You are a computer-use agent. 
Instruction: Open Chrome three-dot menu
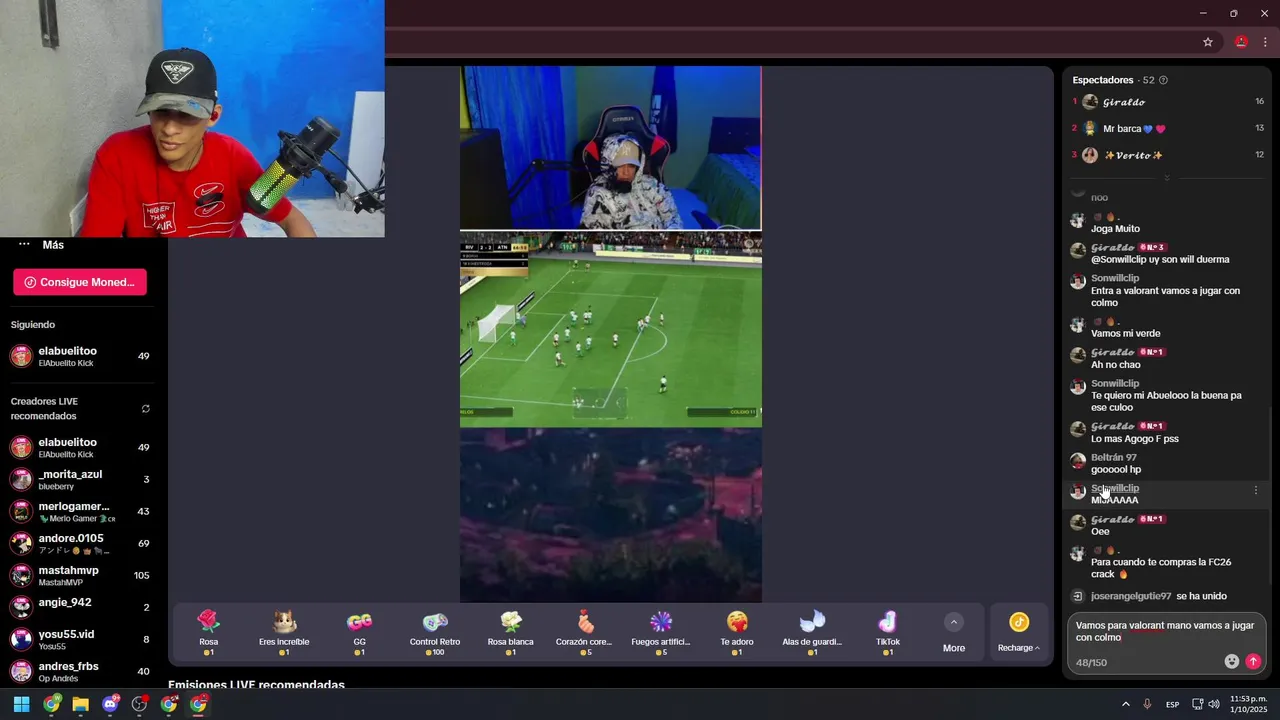(x=1265, y=42)
